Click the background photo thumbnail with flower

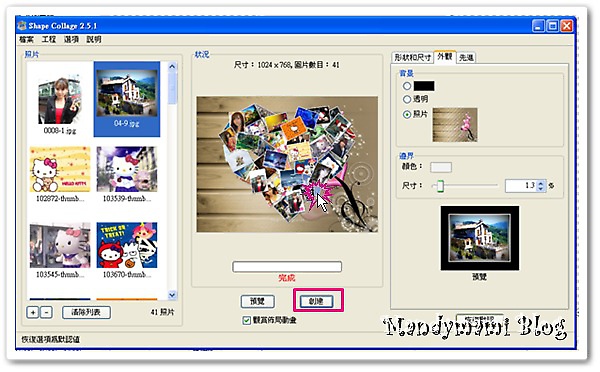click(455, 125)
